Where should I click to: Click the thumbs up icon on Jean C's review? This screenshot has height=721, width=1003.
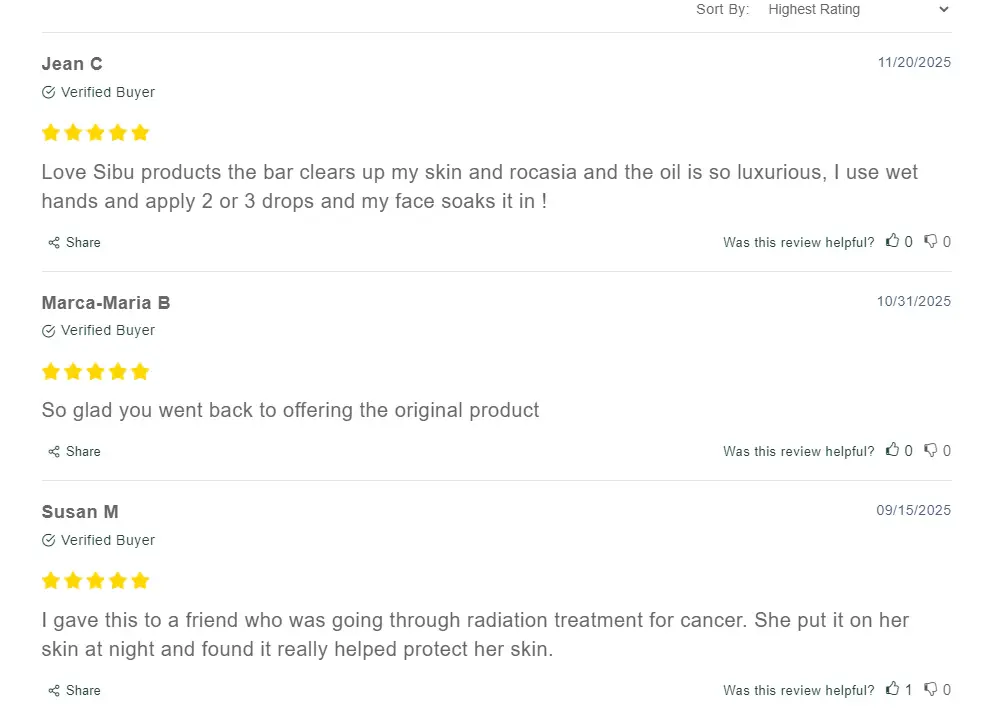893,241
